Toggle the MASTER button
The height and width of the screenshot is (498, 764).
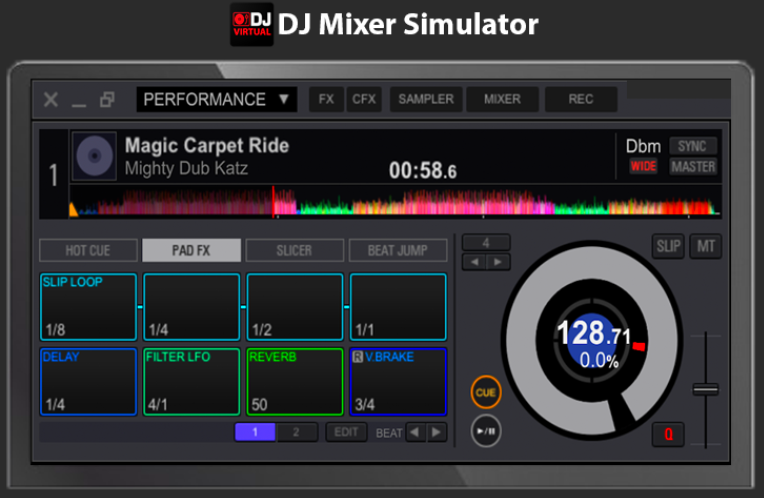[x=692, y=167]
